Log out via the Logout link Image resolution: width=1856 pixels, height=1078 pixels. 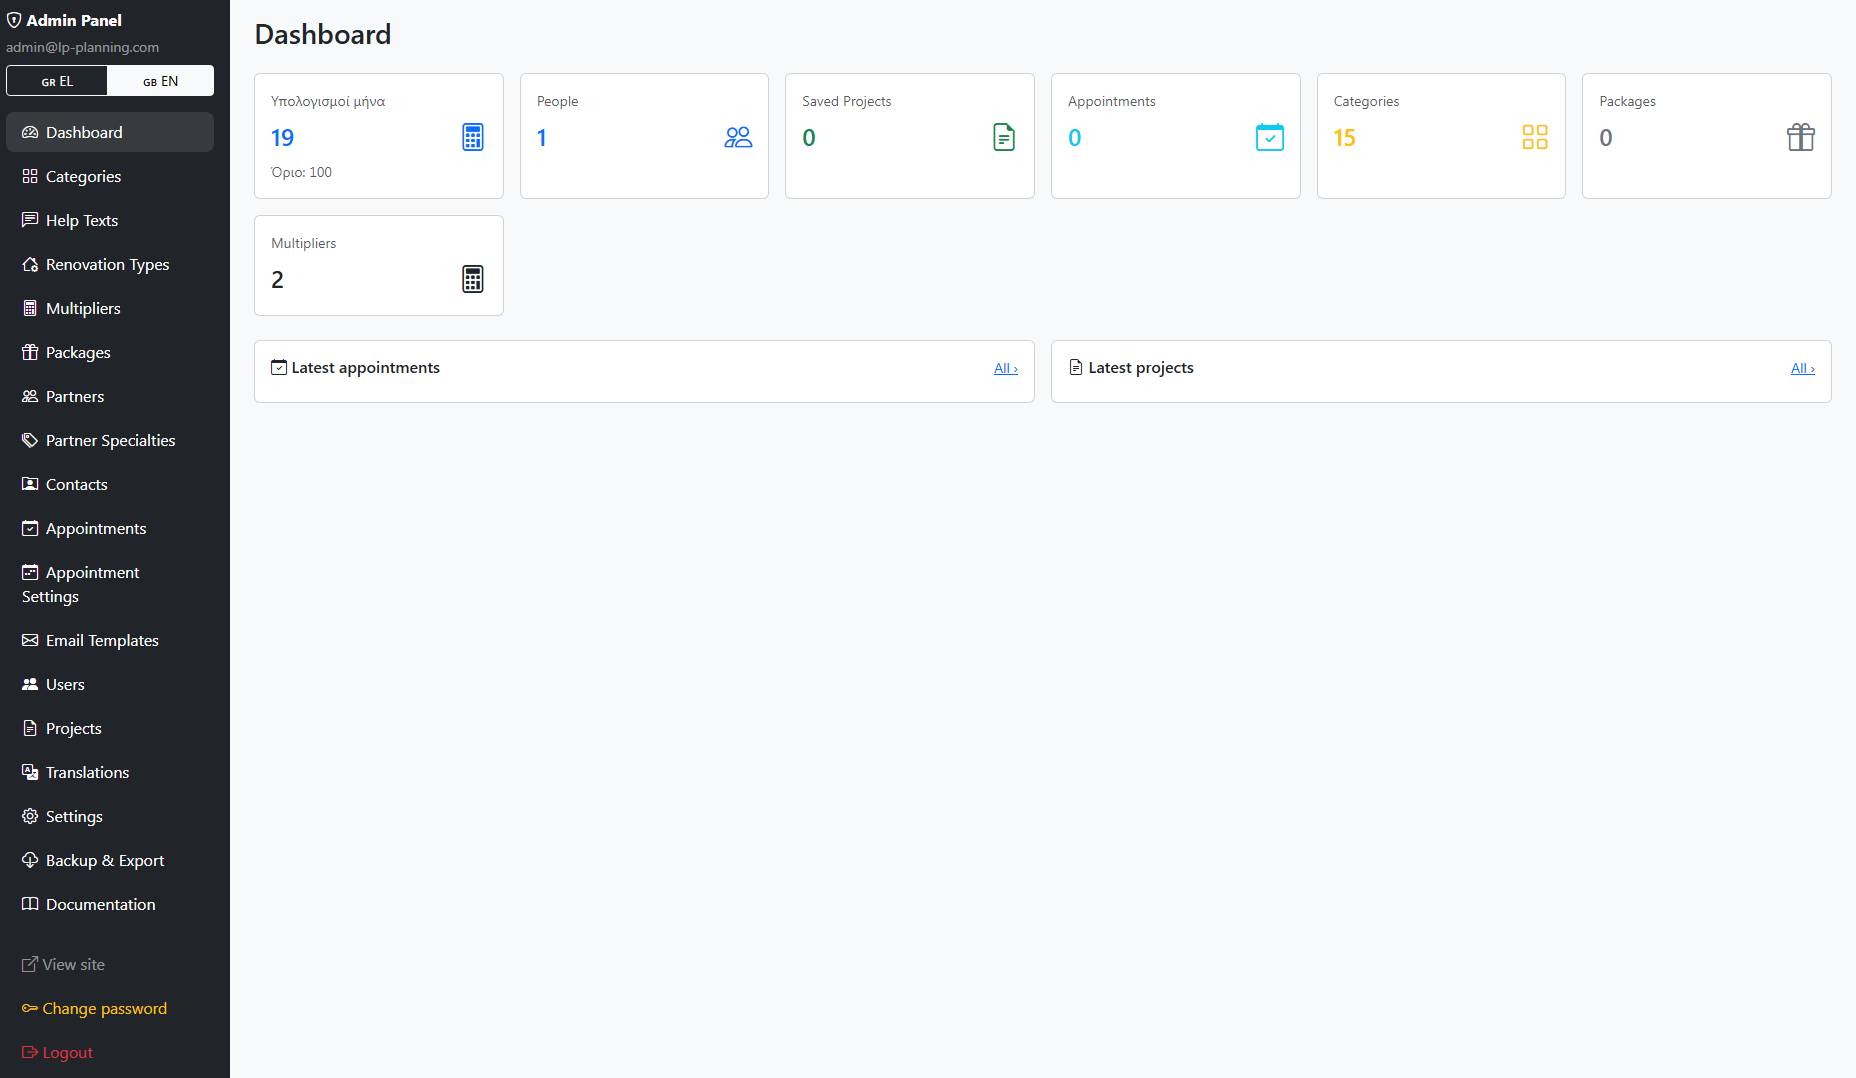tap(57, 1052)
